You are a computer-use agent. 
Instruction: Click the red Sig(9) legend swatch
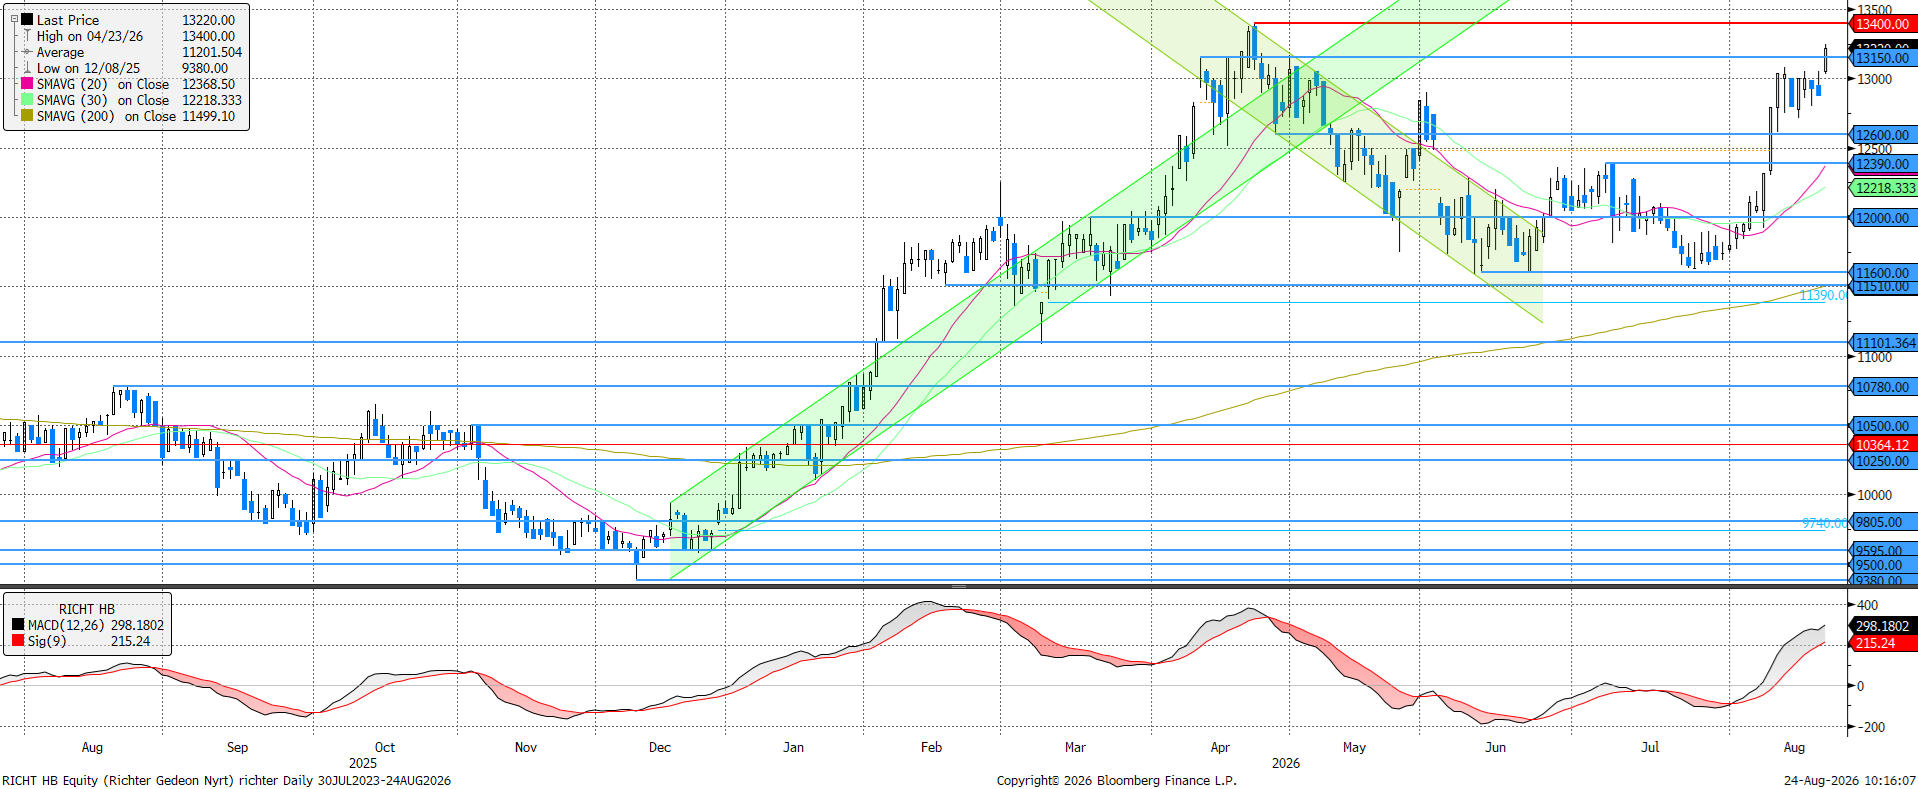point(18,641)
